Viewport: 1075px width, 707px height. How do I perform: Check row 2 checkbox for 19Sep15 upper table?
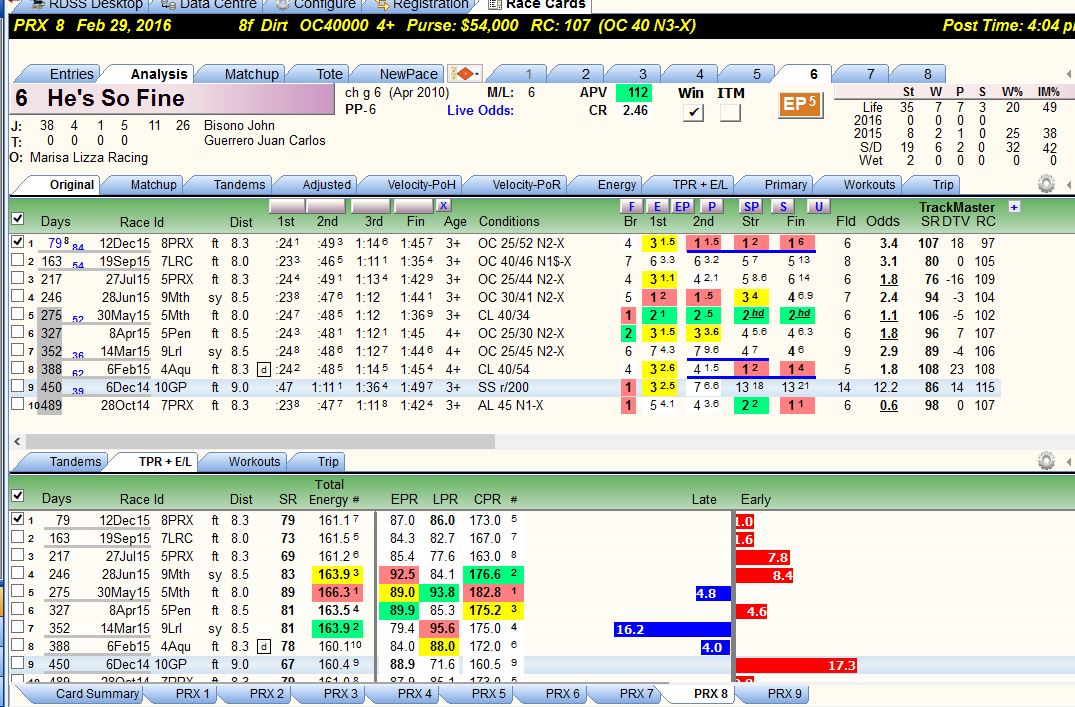click(18, 261)
